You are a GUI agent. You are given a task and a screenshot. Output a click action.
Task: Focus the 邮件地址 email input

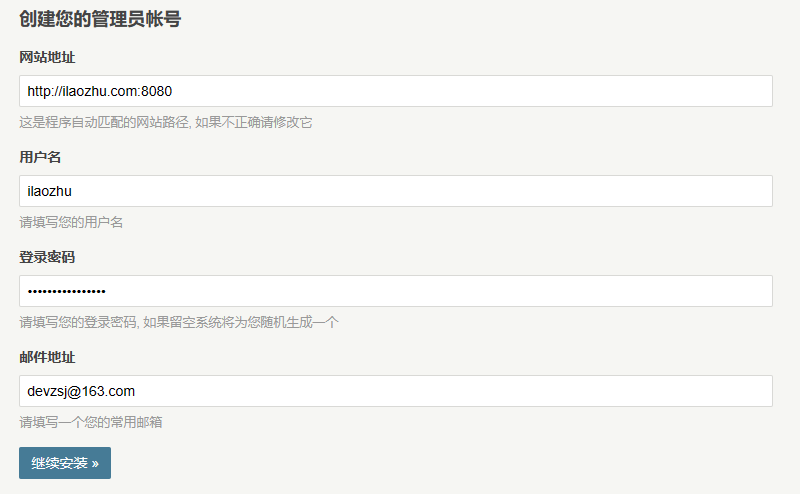pos(396,391)
